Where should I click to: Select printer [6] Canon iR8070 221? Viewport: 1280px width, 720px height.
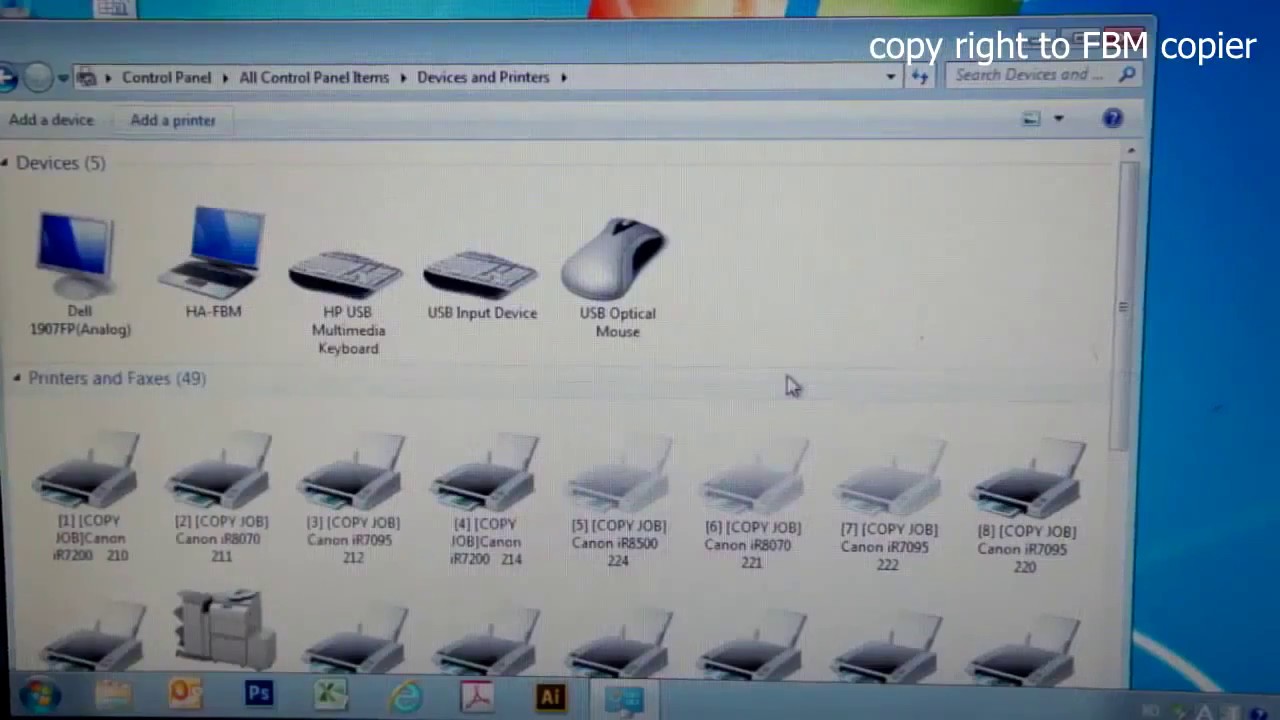pyautogui.click(x=752, y=504)
